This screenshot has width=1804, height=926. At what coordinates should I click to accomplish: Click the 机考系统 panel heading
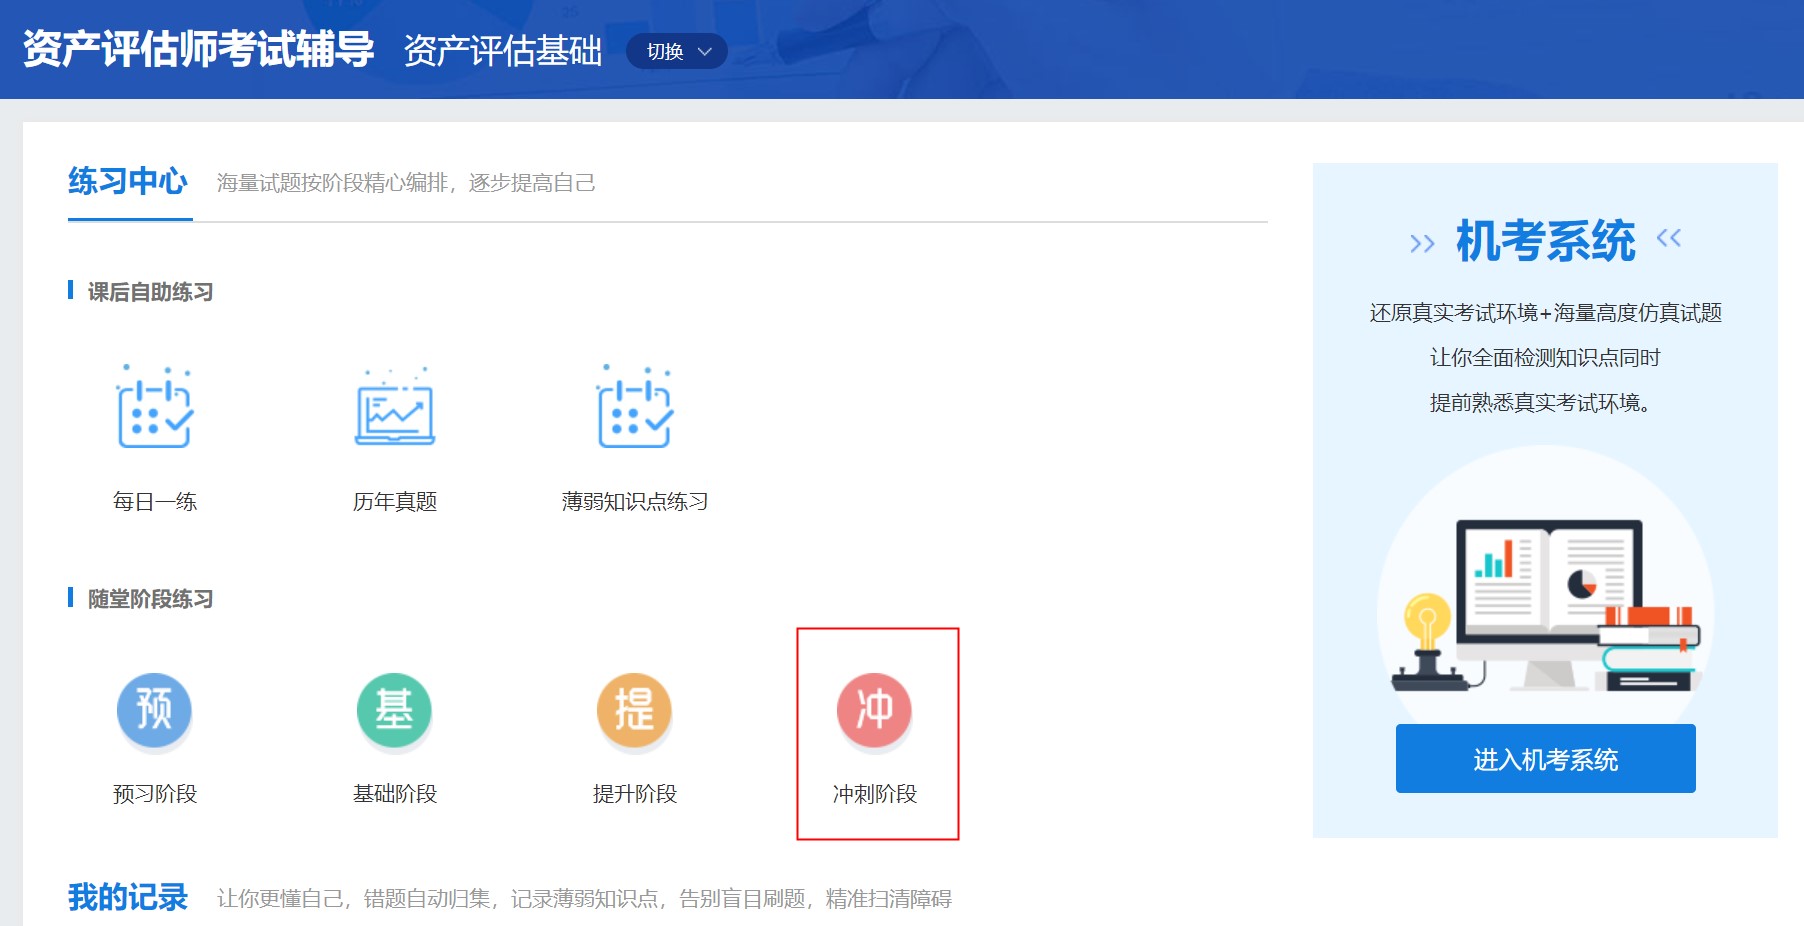tap(1545, 241)
